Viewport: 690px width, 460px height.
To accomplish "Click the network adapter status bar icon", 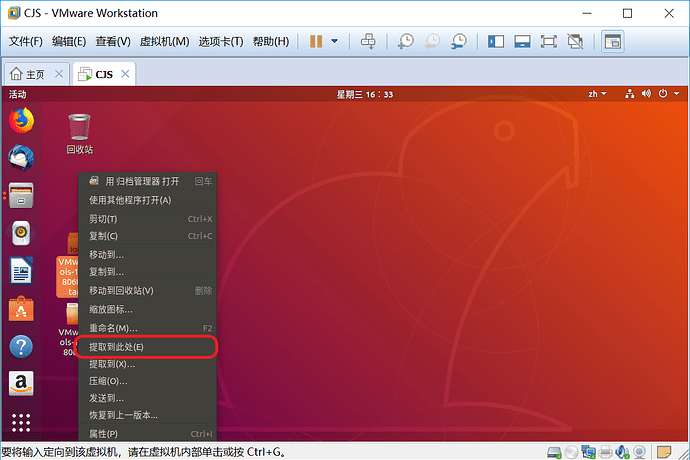I will (x=588, y=452).
